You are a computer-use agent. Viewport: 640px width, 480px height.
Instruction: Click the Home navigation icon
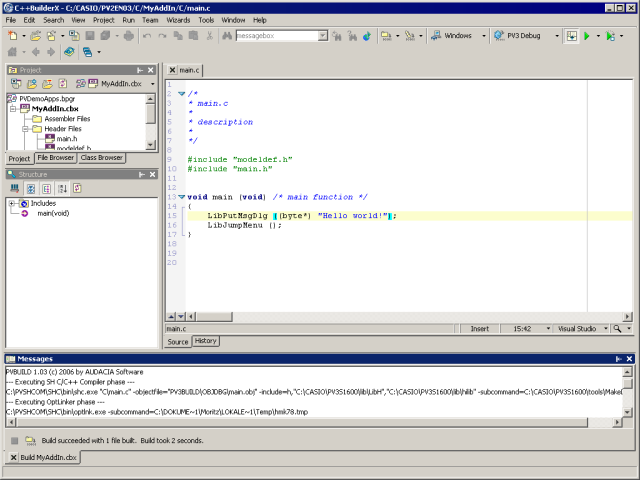[13, 52]
